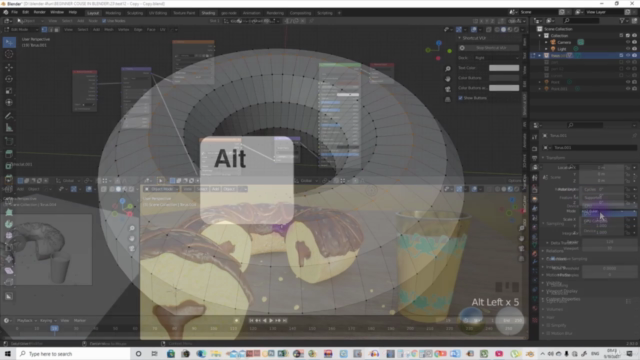Expand the Light item in outliner

[547, 49]
